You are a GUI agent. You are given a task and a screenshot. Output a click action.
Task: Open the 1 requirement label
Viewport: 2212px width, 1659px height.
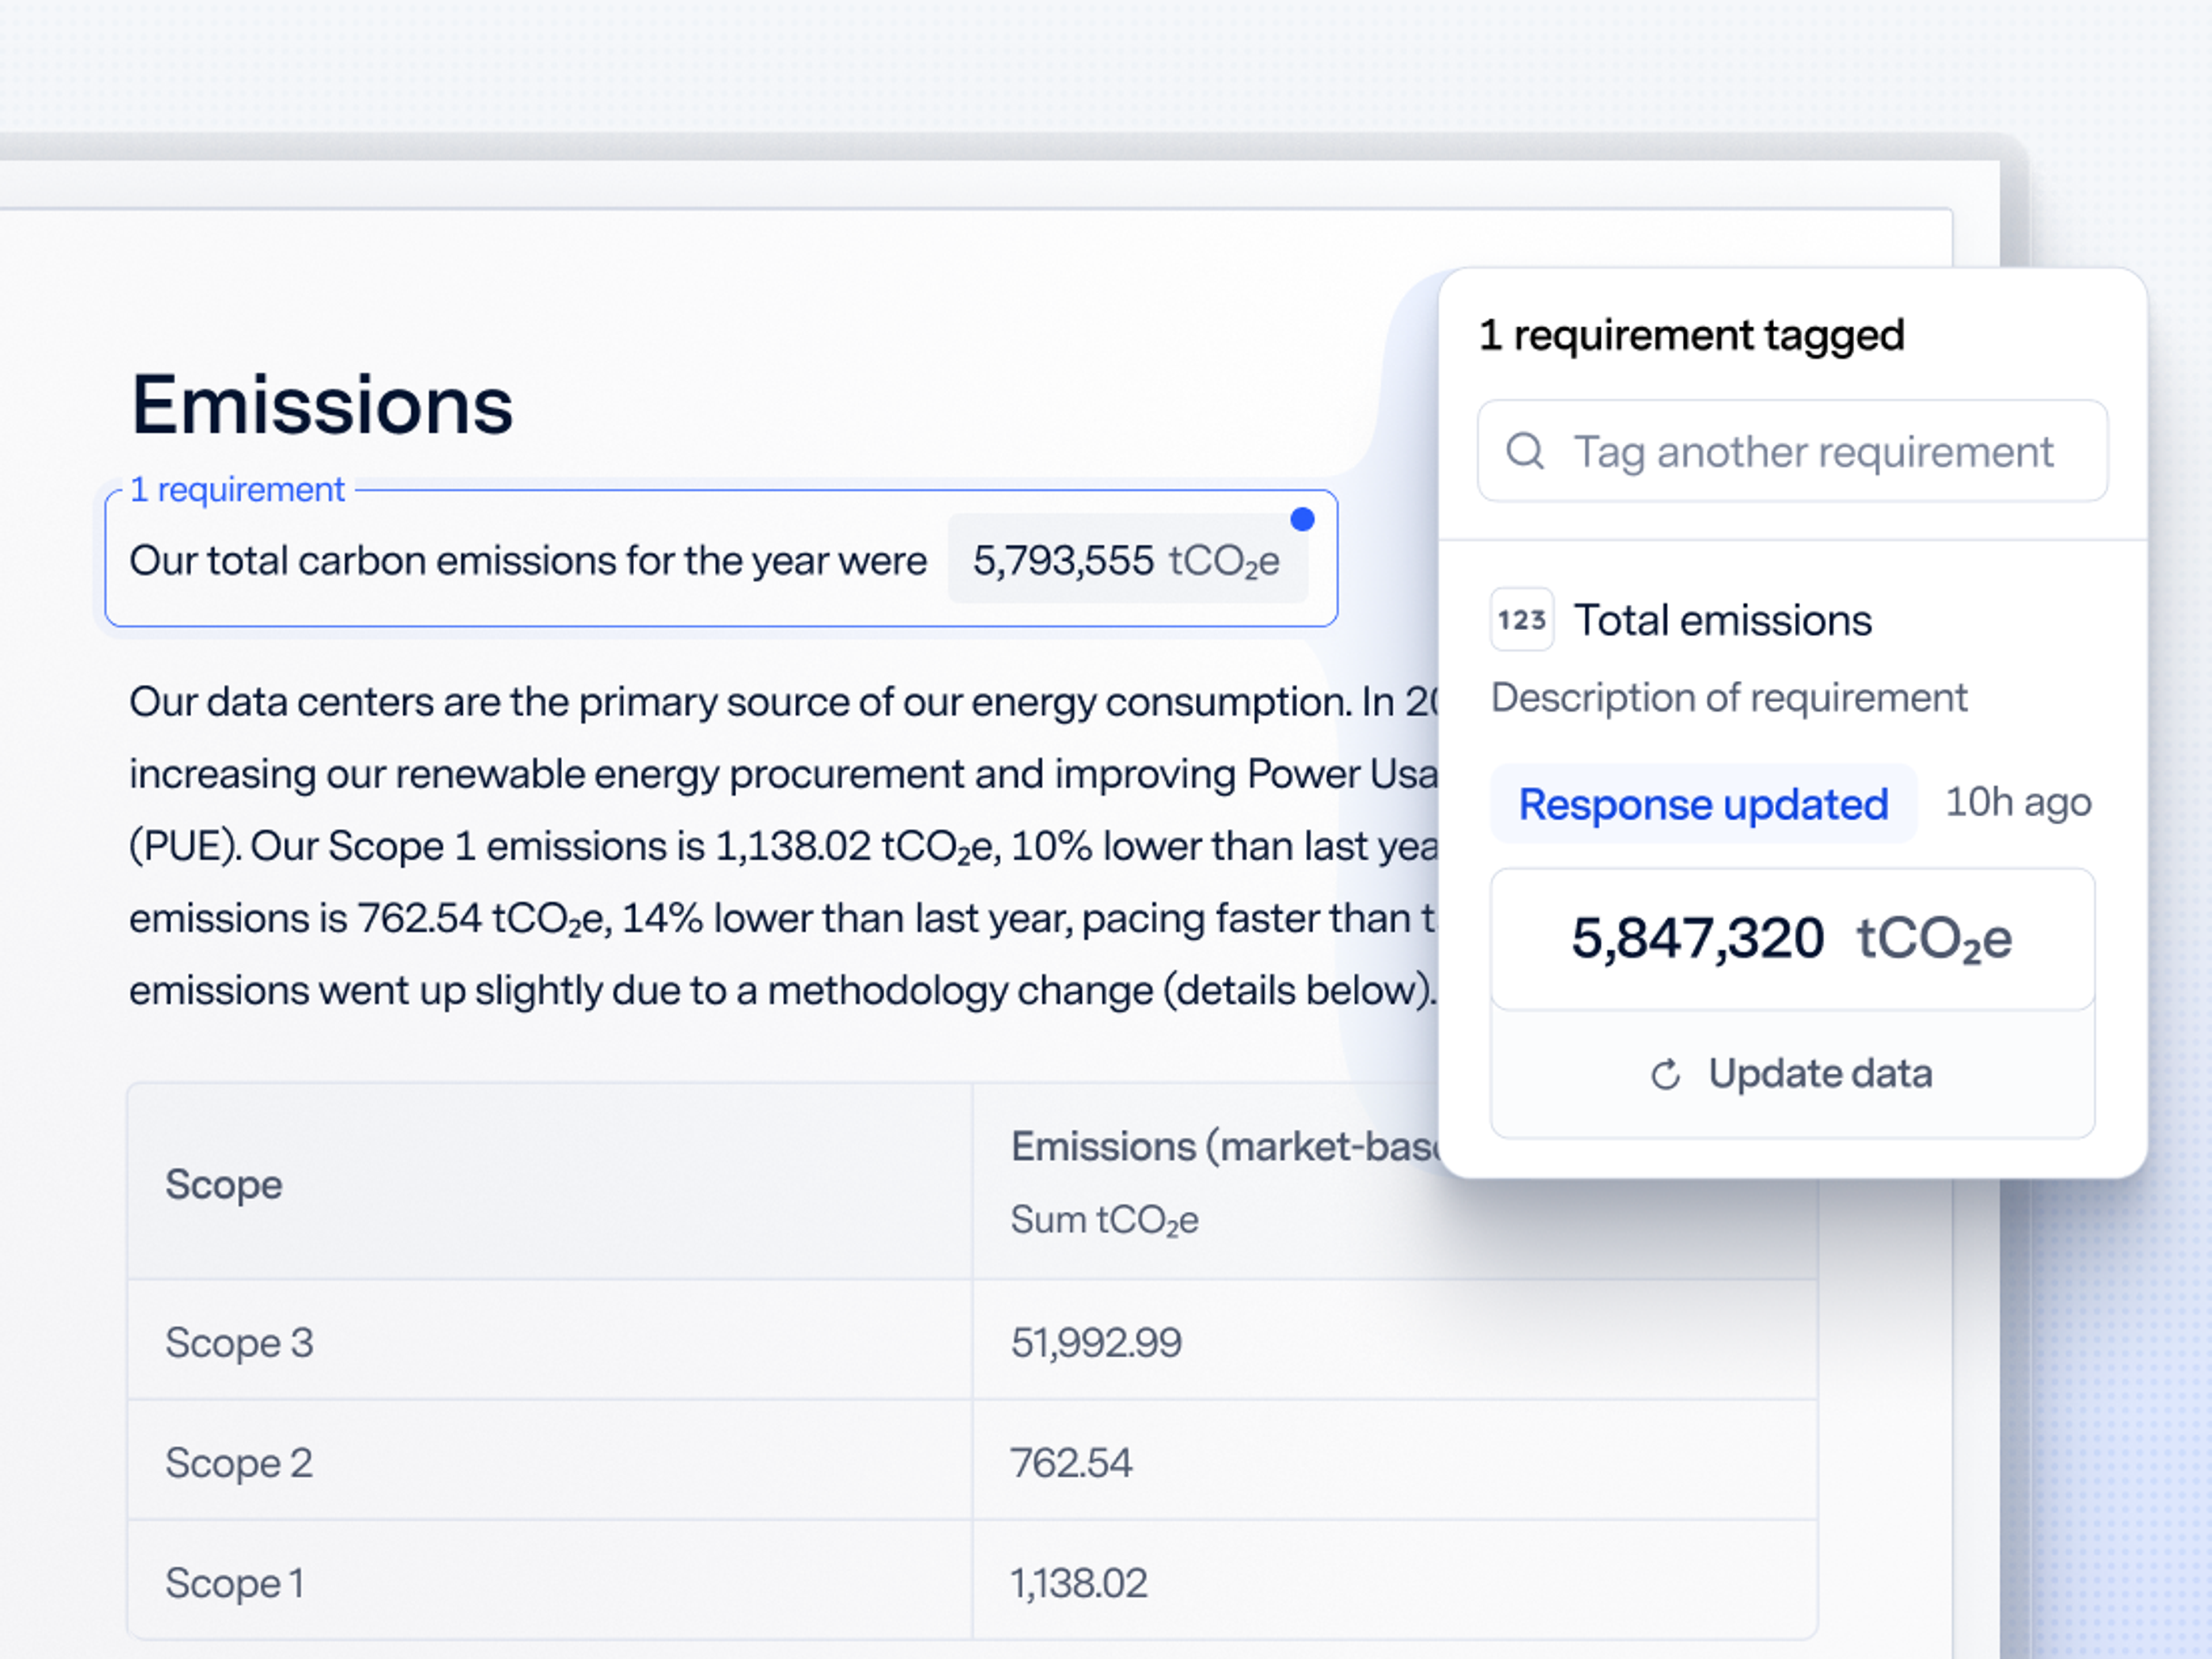(237, 490)
